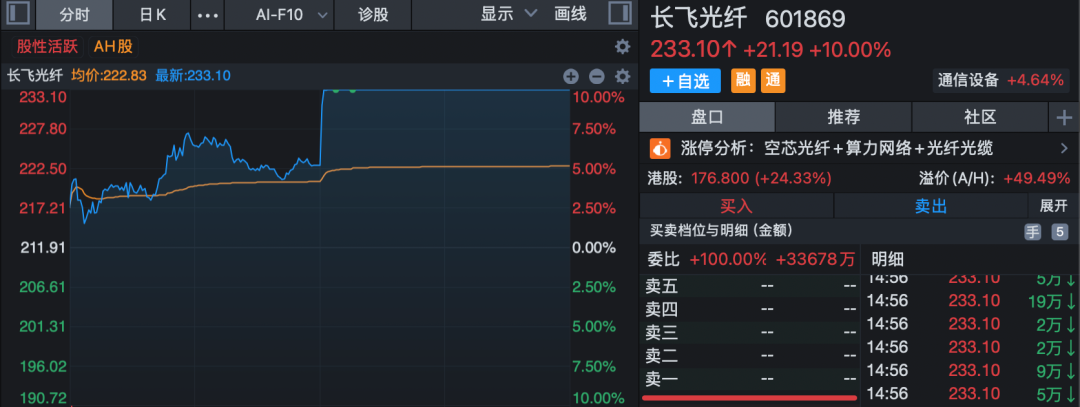Click the 通 stock connect badge
1080x407 pixels.
click(x=772, y=80)
